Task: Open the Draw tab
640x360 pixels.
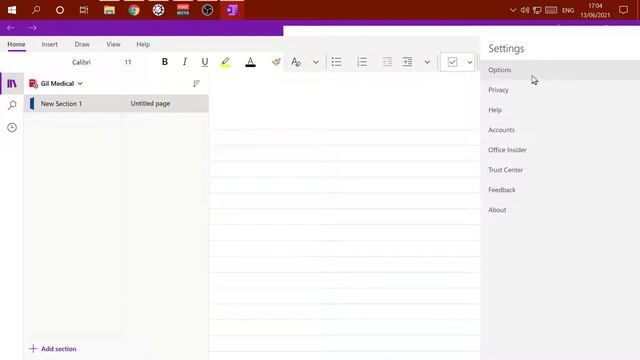Action: [x=82, y=44]
